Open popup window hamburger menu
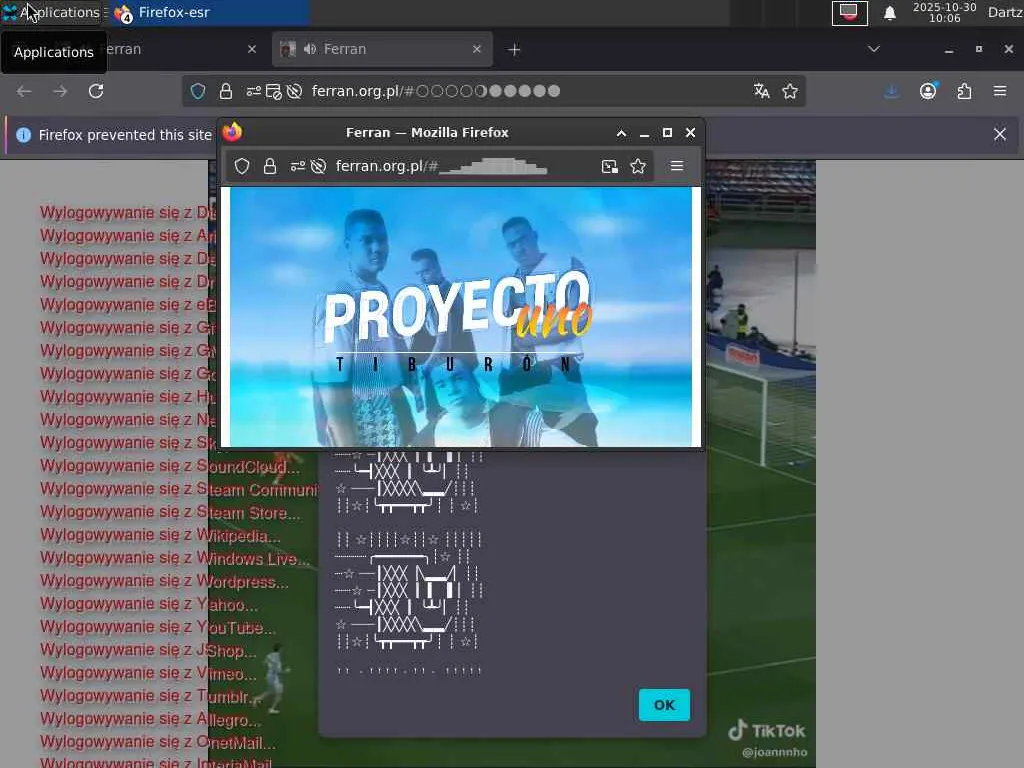This screenshot has width=1024, height=768. (677, 166)
